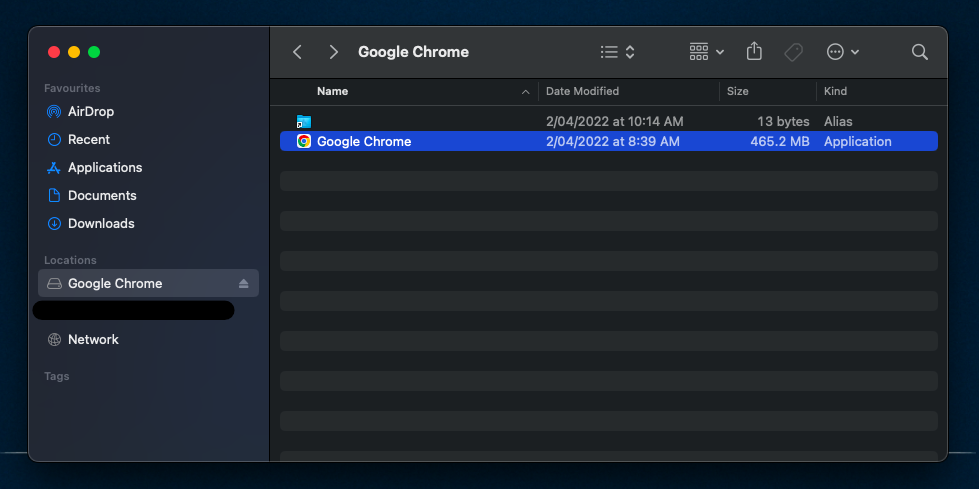This screenshot has width=979, height=489.
Task: Eject the Google Chrome disk image
Action: coord(244,284)
